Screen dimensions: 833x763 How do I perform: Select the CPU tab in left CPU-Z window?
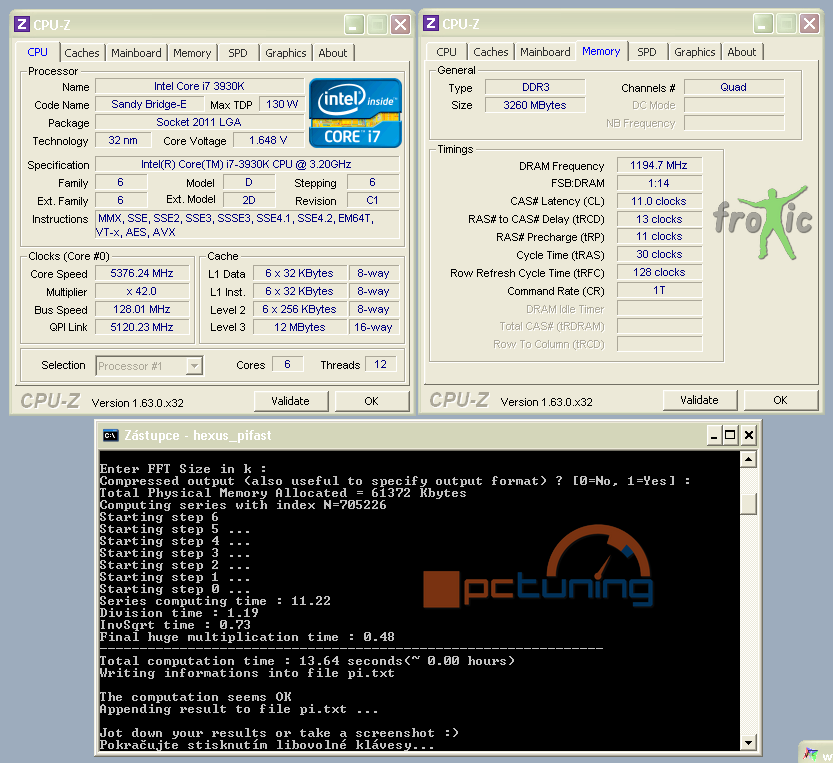tap(37, 52)
